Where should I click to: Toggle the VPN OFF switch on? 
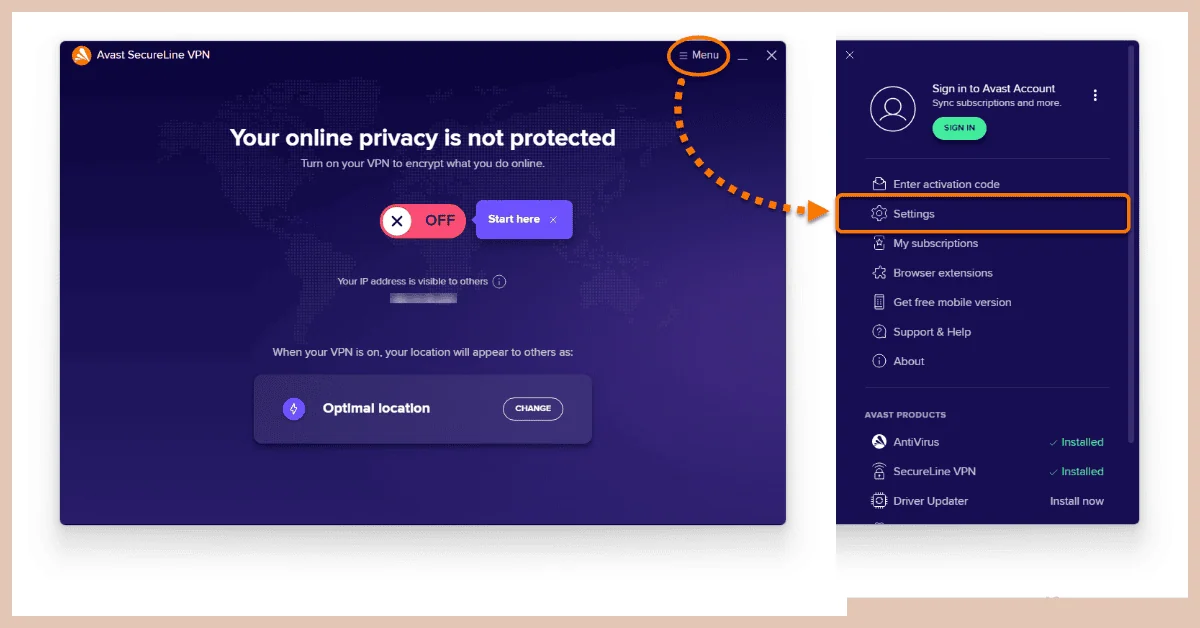(423, 221)
